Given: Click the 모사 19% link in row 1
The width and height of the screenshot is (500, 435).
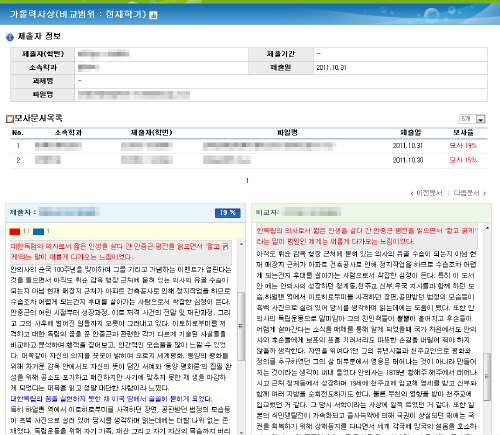Looking at the screenshot, I should coord(463,146).
